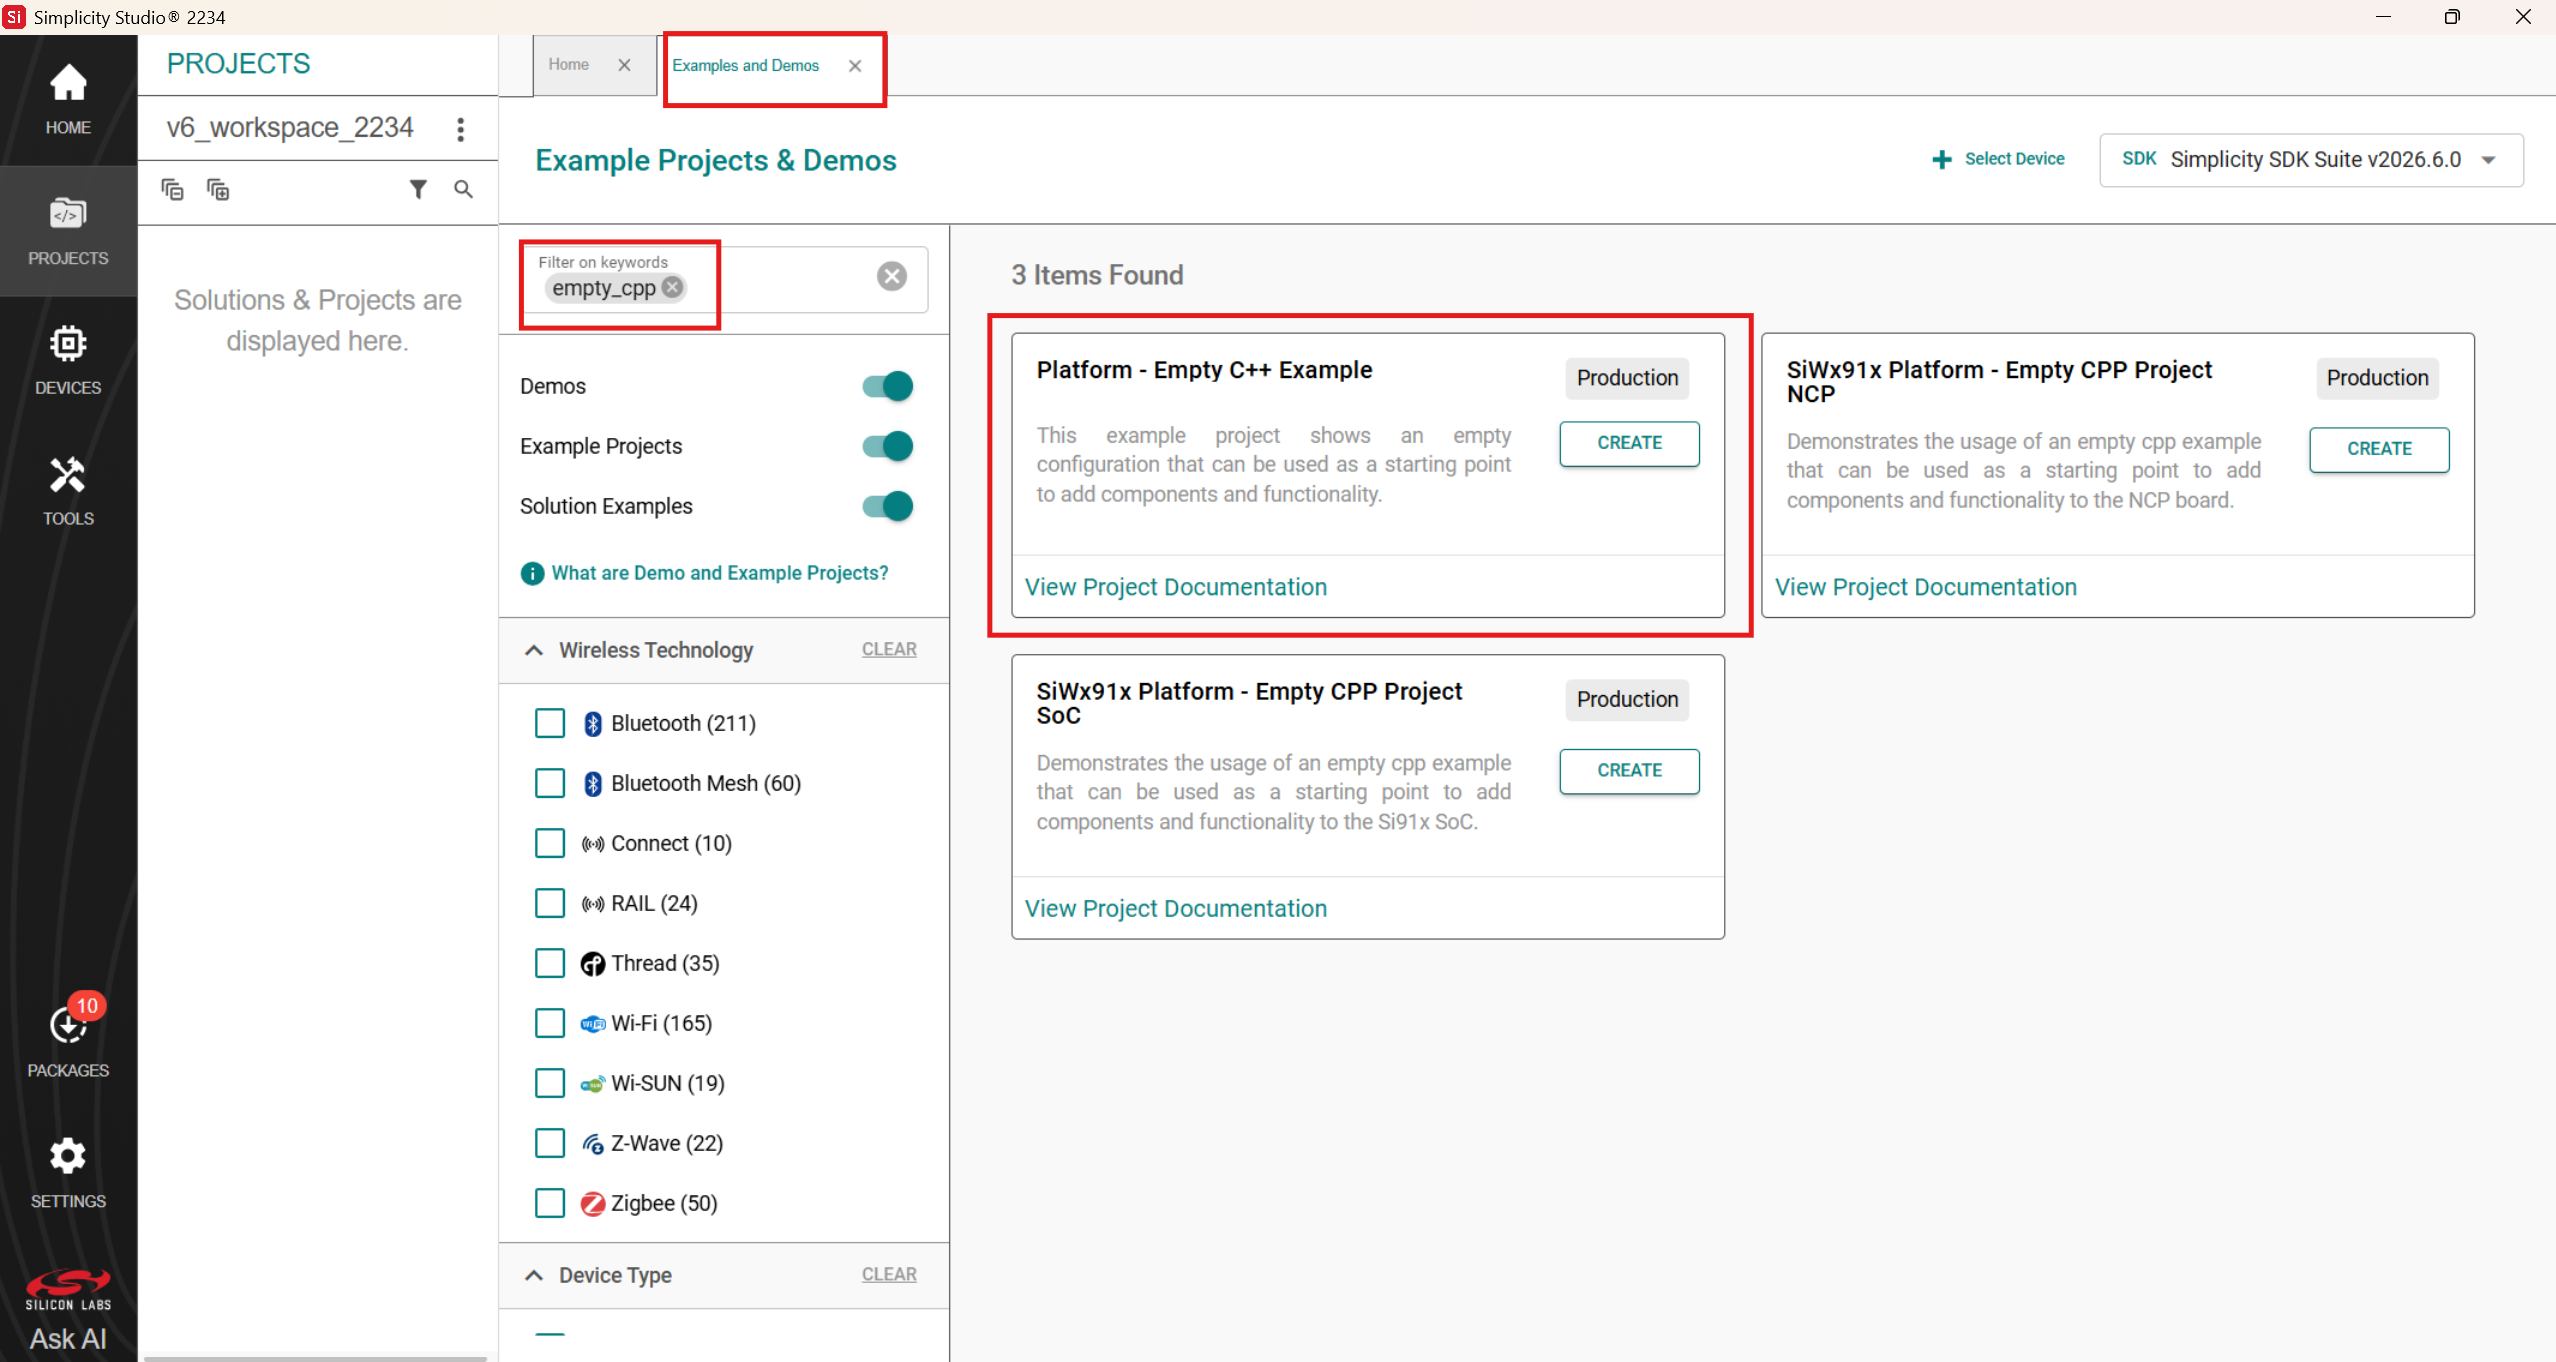This screenshot has height=1362, width=2556.
Task: Click the Production badge on Empty C++ Example
Action: pos(1627,378)
